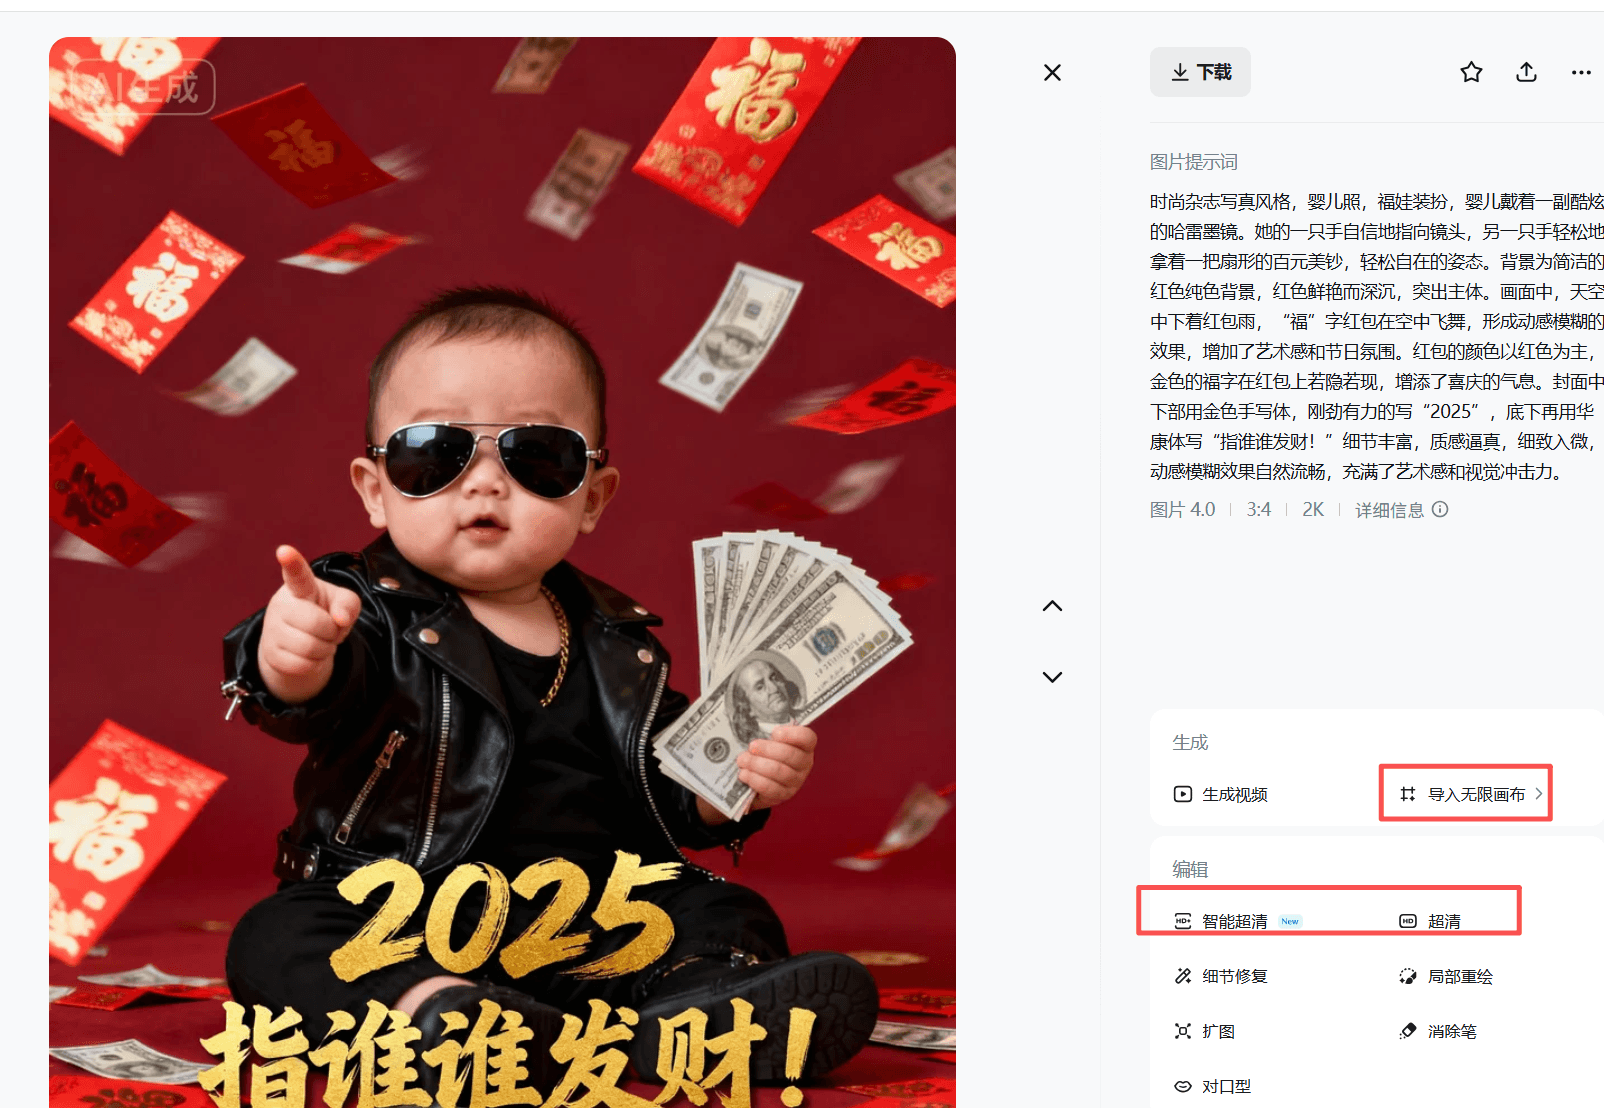
Task: Close the image preview with X
Action: pos(1052,72)
